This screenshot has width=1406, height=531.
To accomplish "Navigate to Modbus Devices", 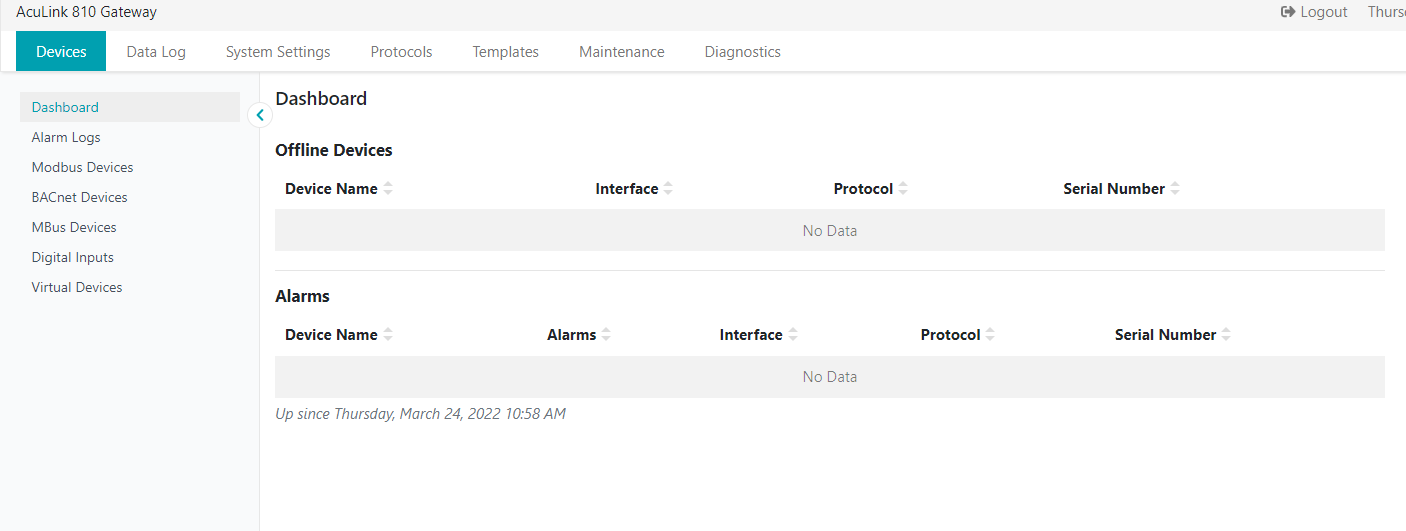I will tap(82, 167).
